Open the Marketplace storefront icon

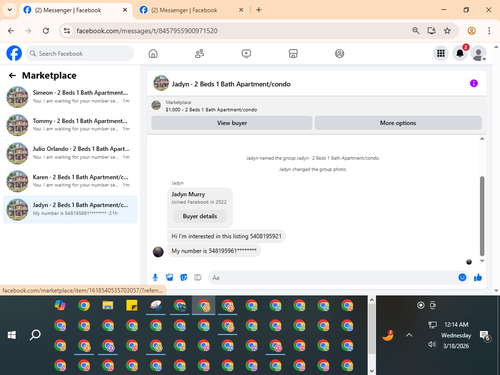(x=293, y=53)
